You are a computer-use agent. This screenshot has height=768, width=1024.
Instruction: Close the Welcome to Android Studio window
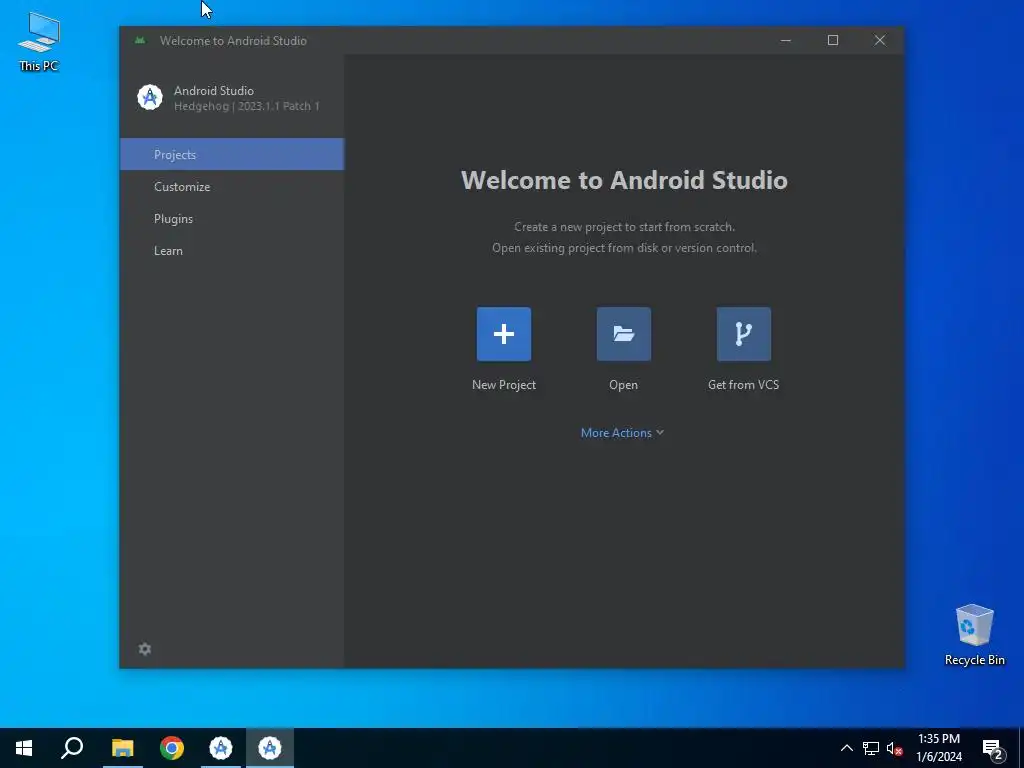[x=880, y=40]
